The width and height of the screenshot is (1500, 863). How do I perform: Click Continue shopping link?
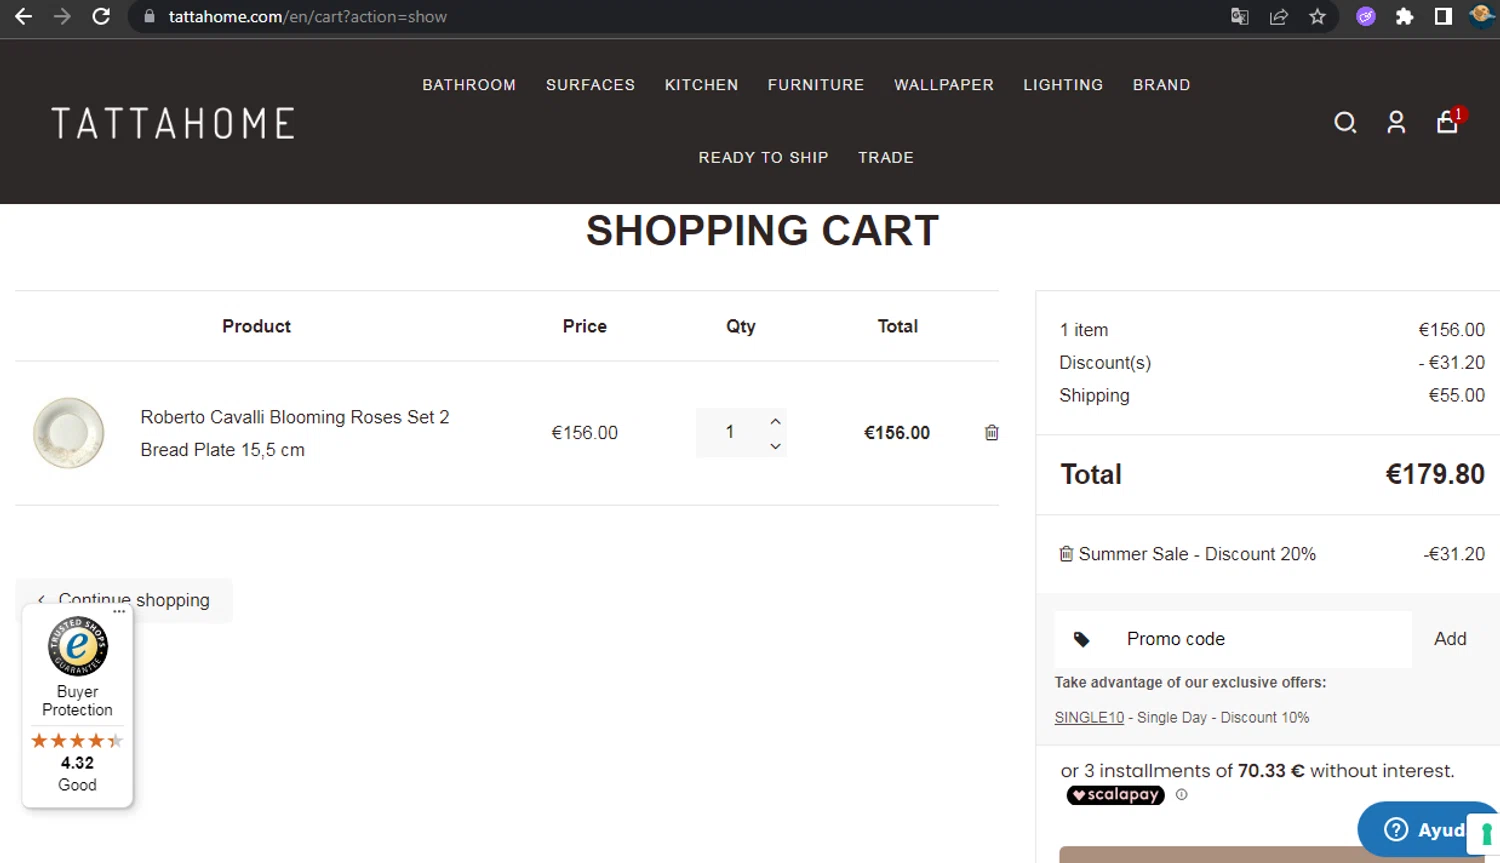pyautogui.click(x=124, y=600)
